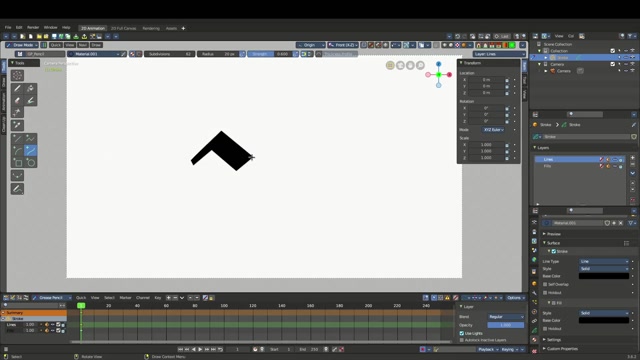The width and height of the screenshot is (640, 360).
Task: Open the Draw Mode dropdown
Action: click(x=22, y=45)
